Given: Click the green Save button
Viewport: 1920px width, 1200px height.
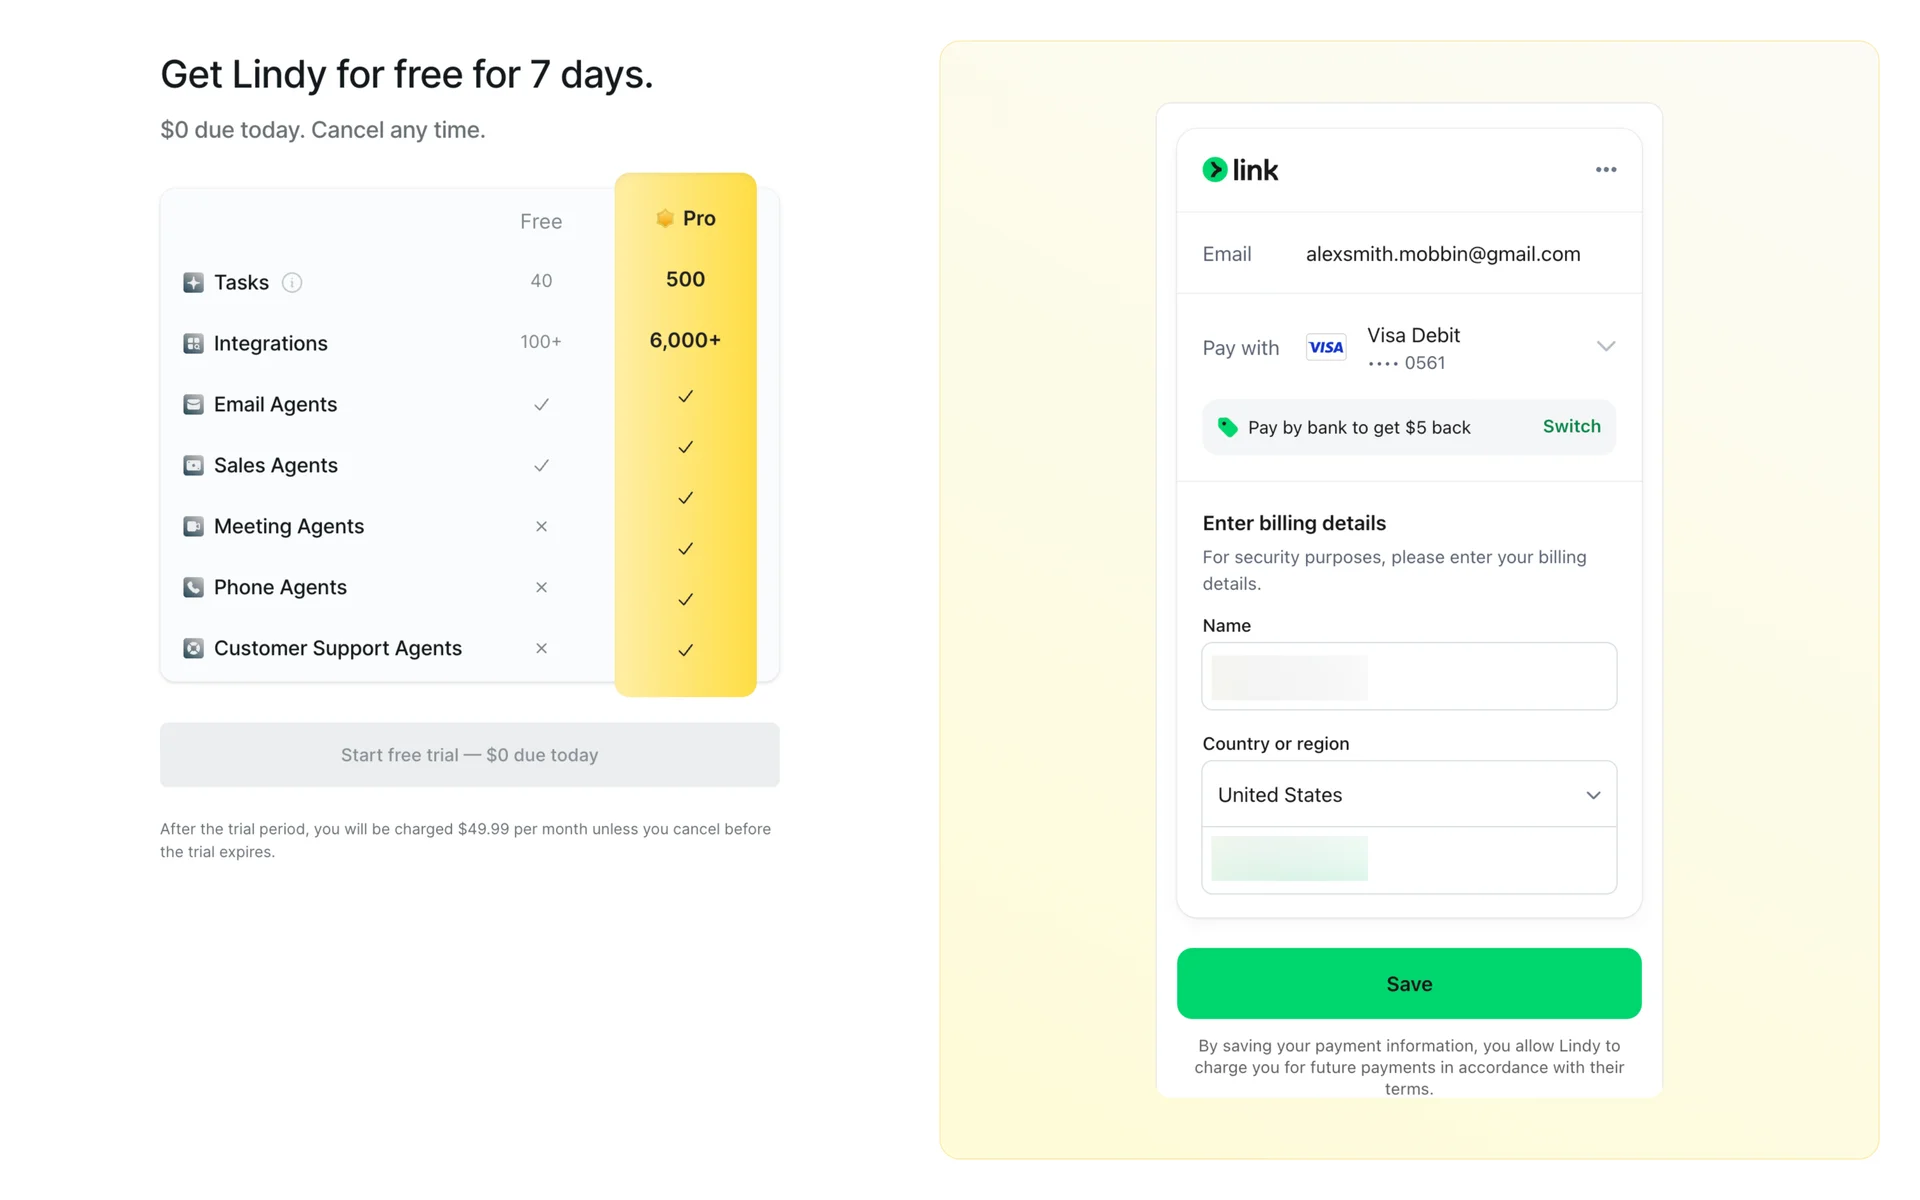Looking at the screenshot, I should pos(1409,984).
